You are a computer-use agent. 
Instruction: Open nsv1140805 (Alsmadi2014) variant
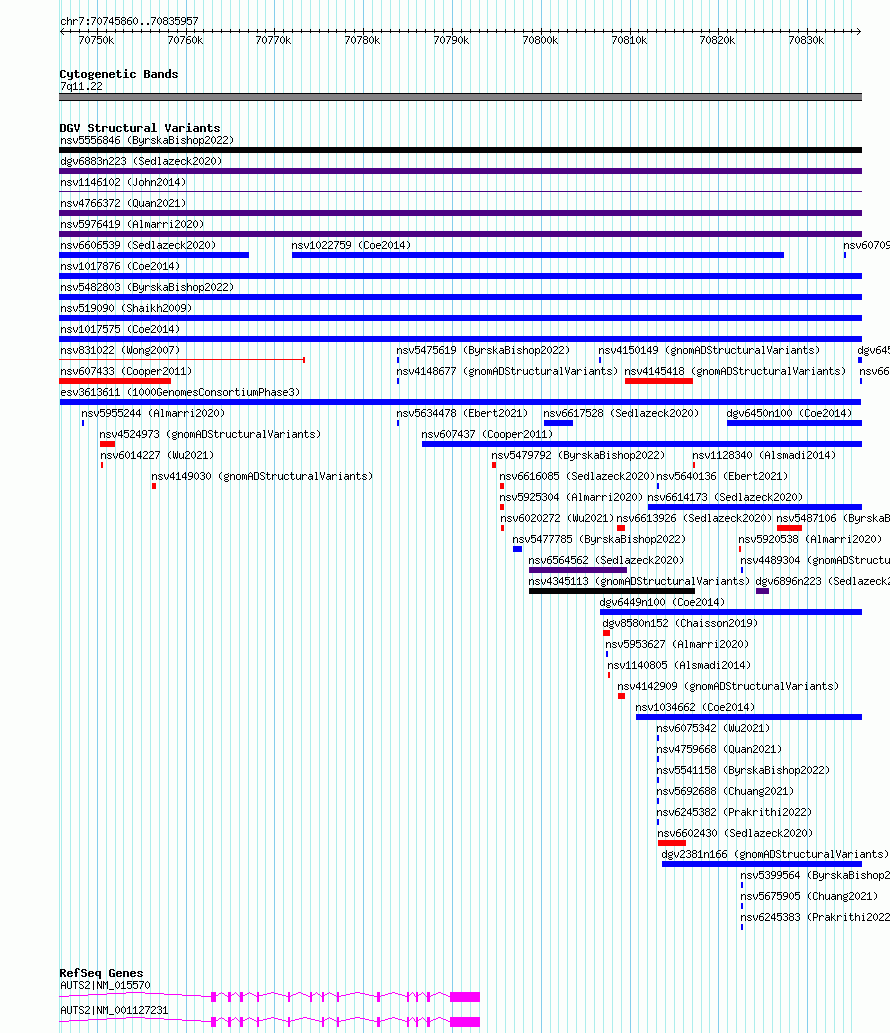(x=679, y=667)
